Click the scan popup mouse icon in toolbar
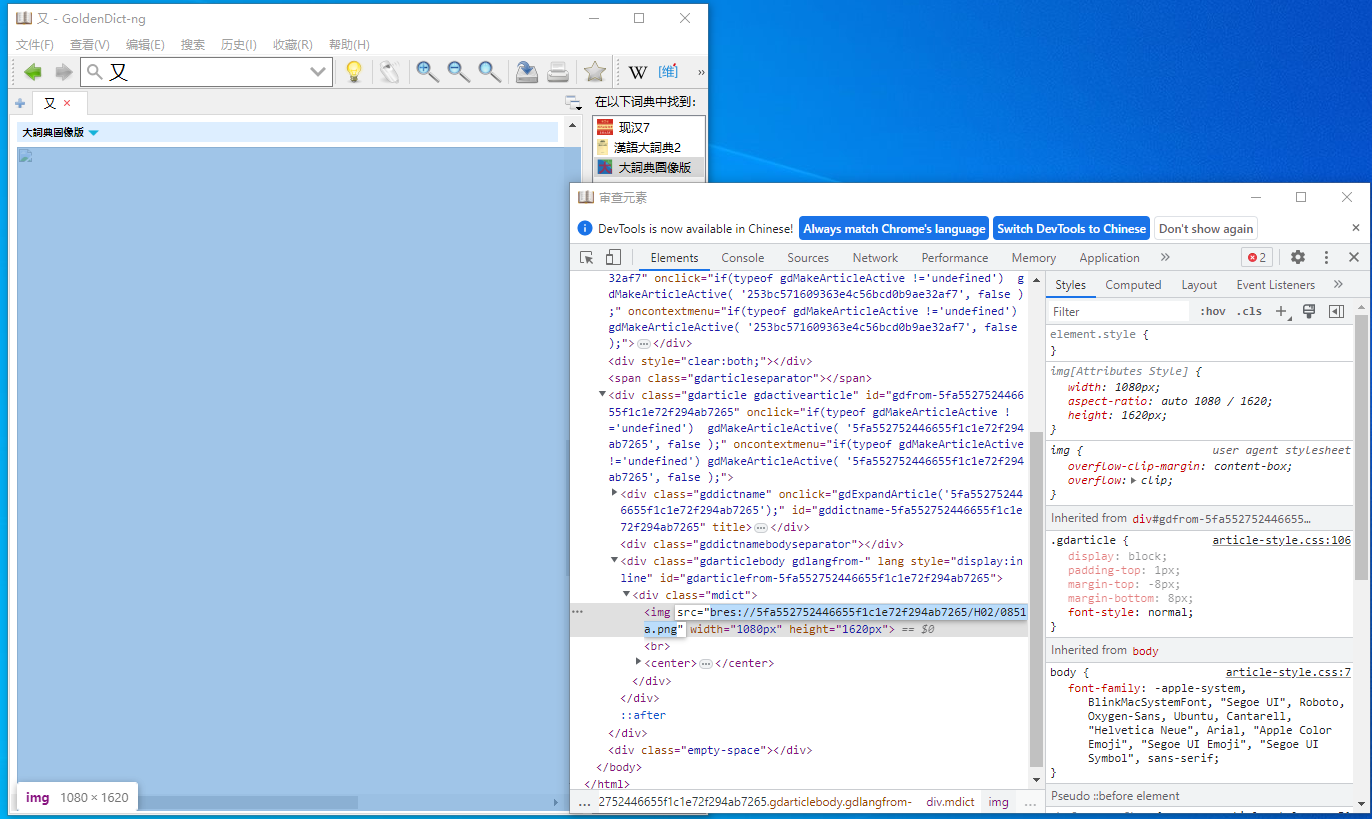1372x819 pixels. tap(390, 71)
